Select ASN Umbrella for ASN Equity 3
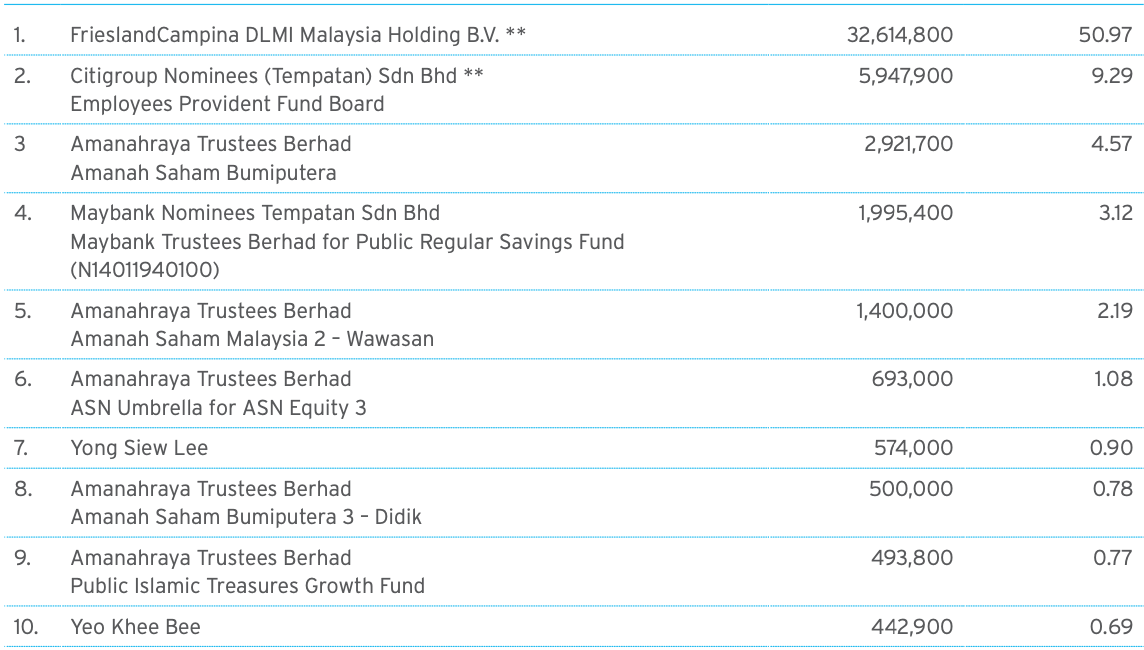The image size is (1144, 650). pos(218,408)
